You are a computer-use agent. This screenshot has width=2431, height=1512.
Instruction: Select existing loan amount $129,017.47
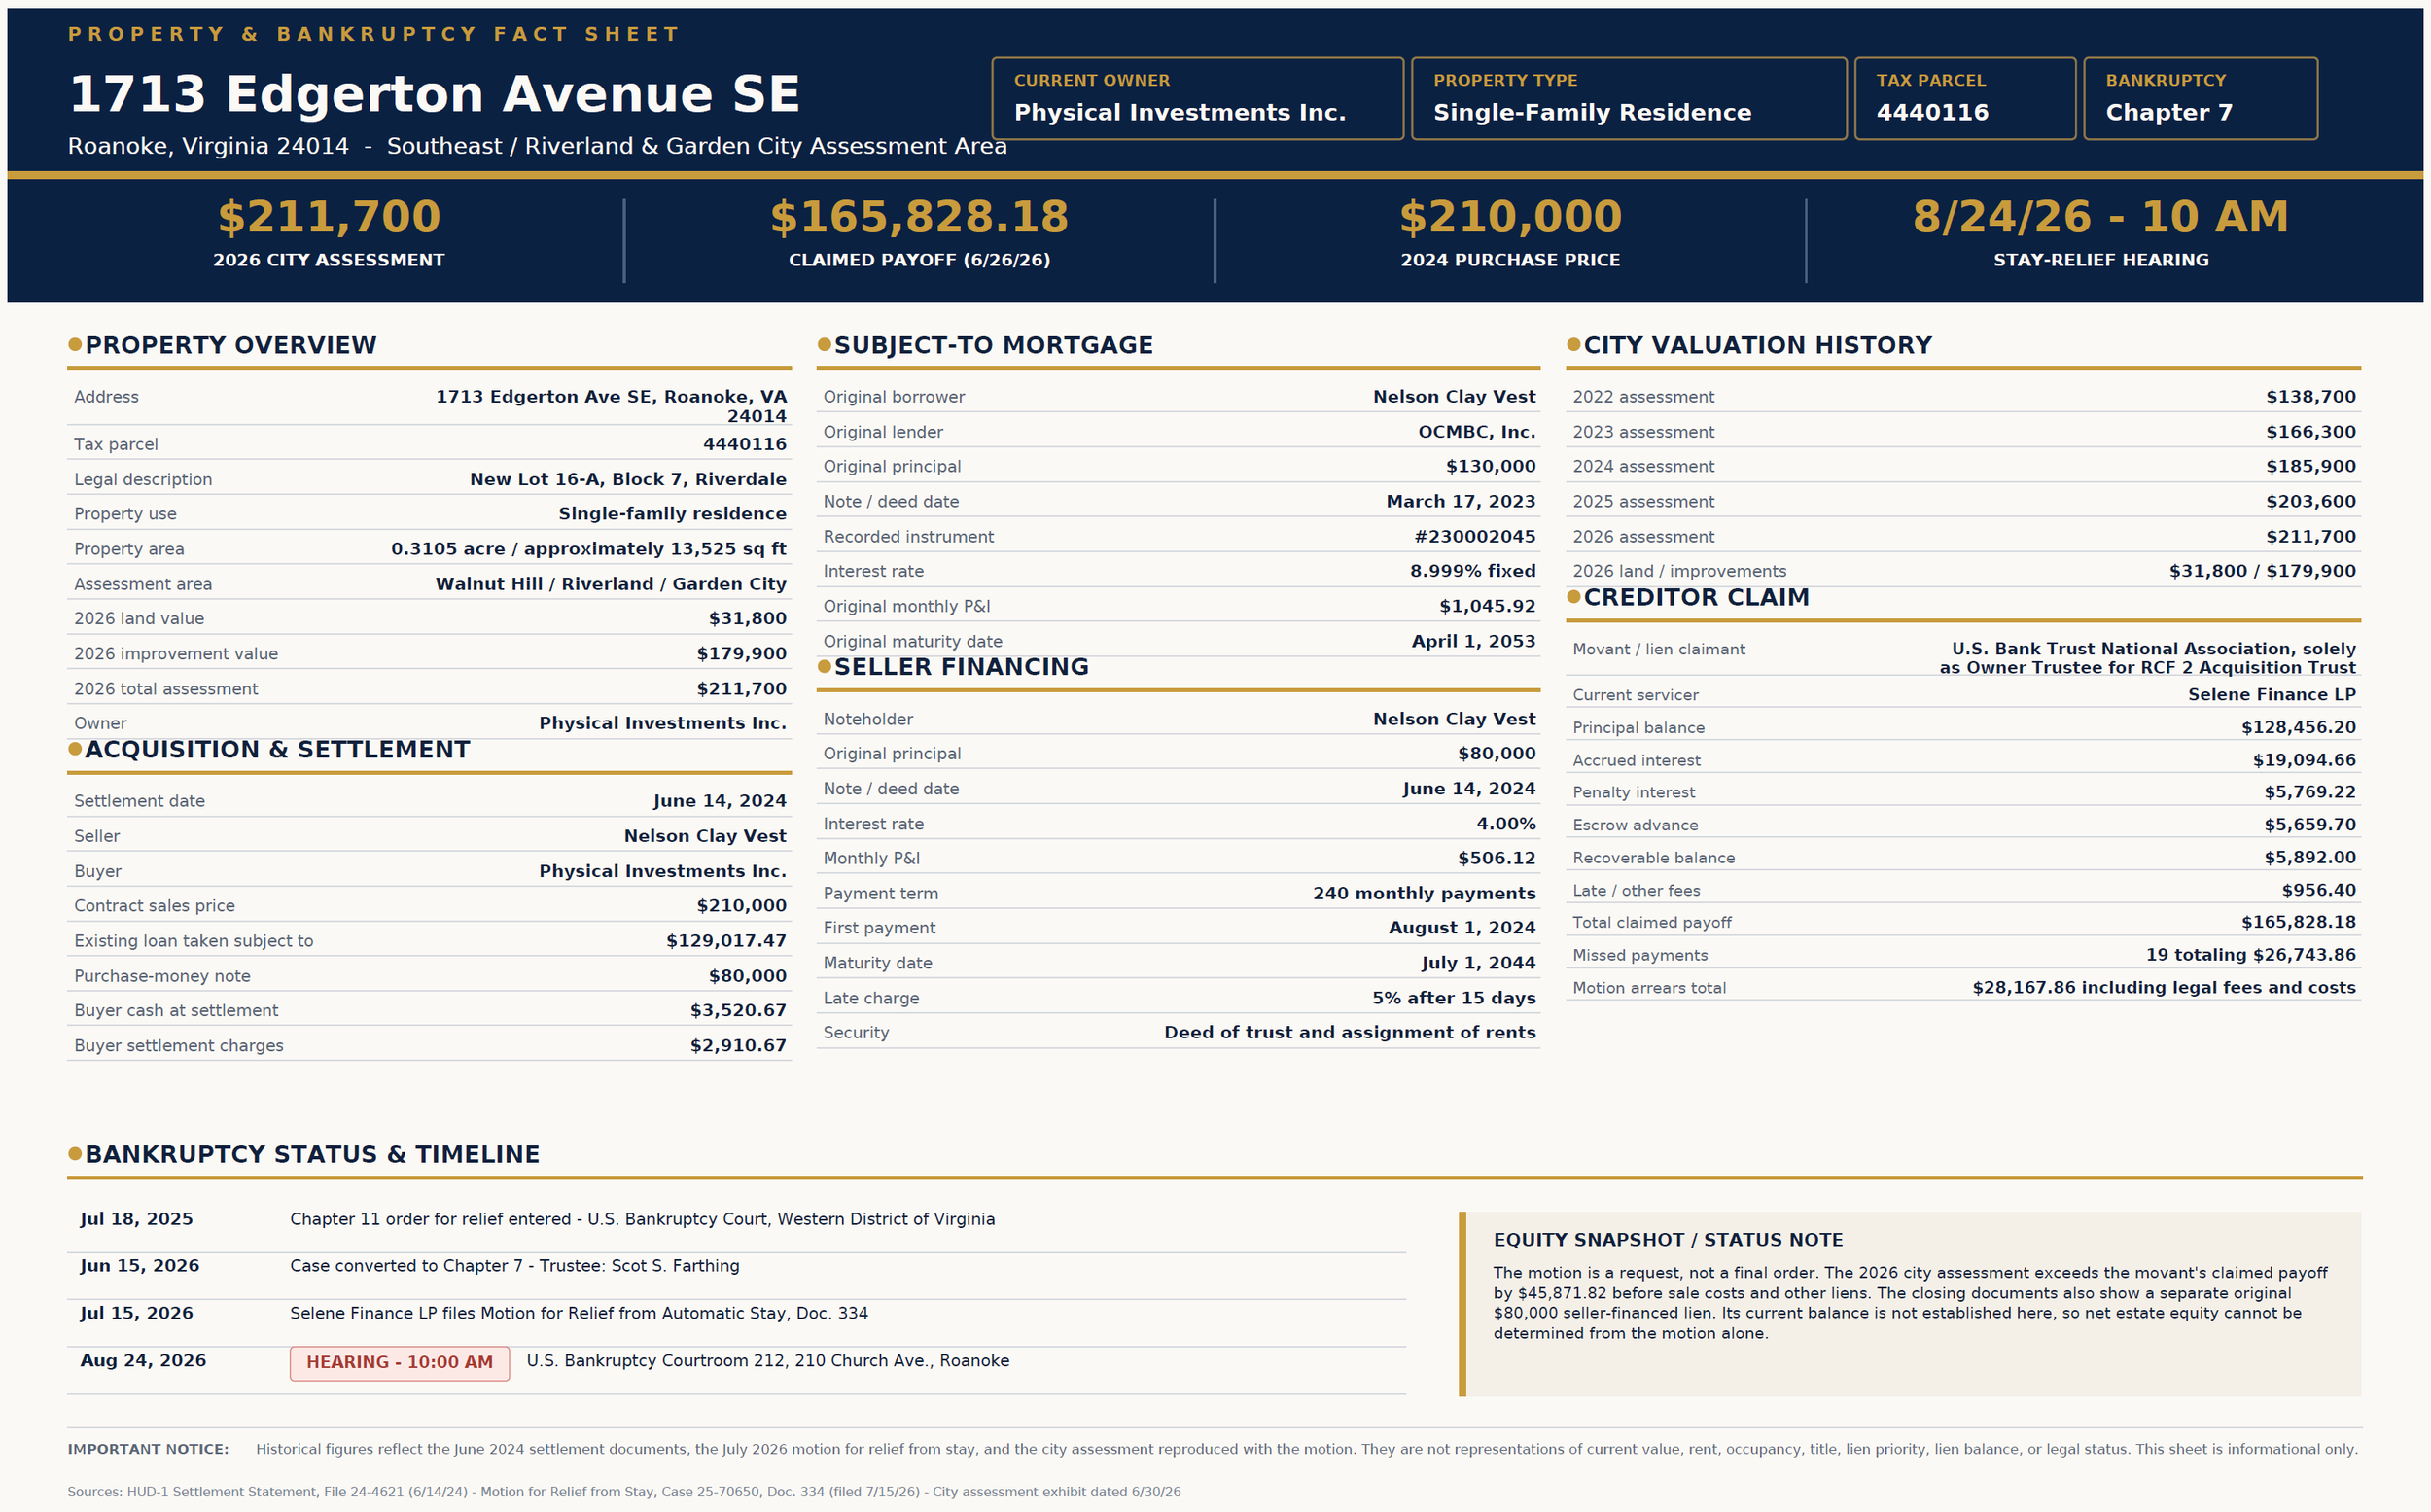tap(726, 941)
